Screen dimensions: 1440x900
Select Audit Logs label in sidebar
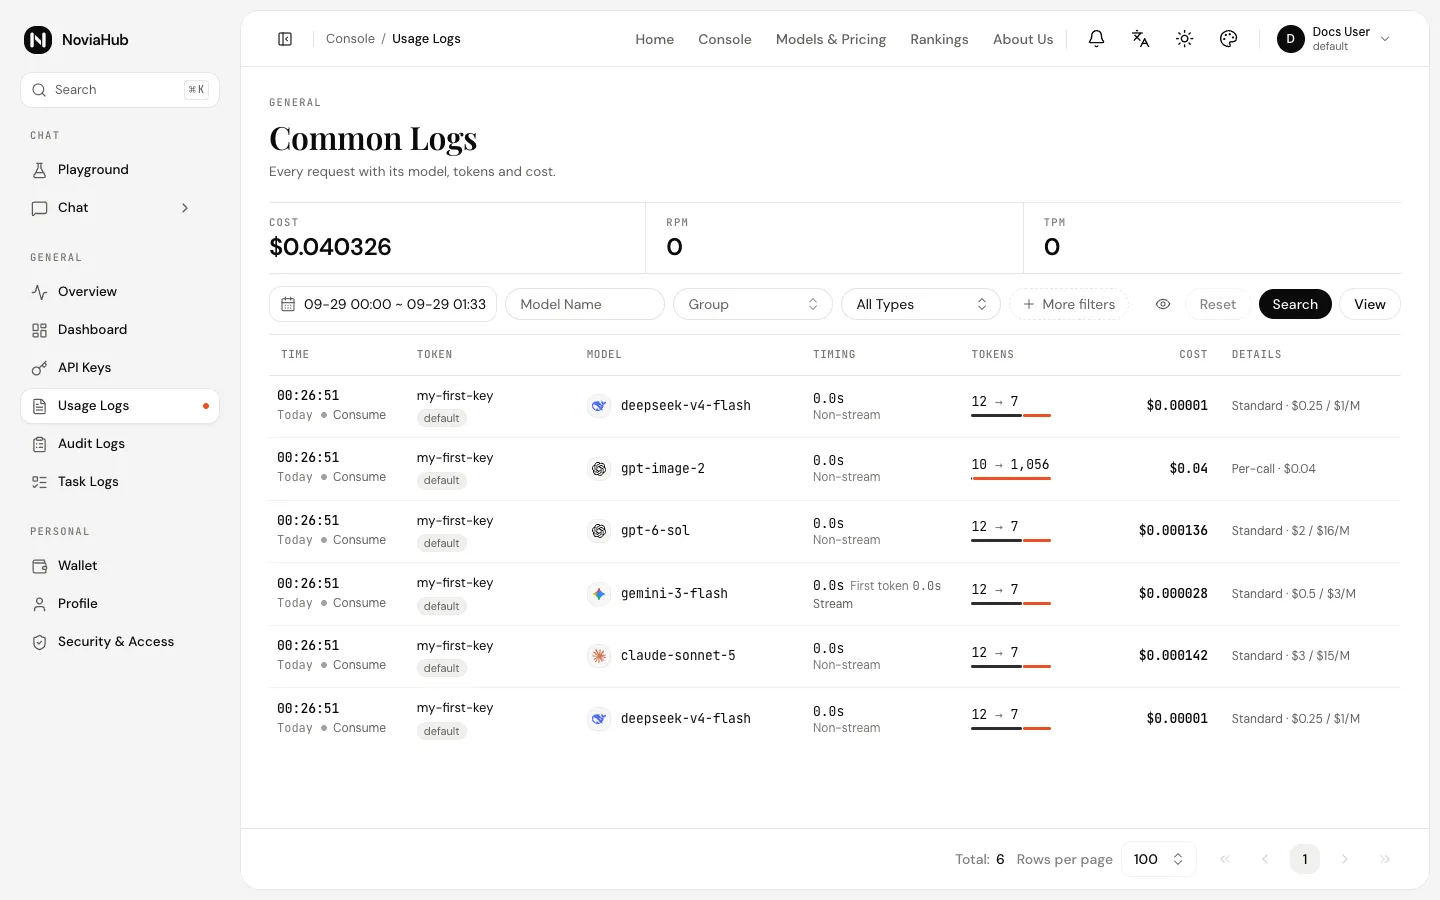click(91, 444)
